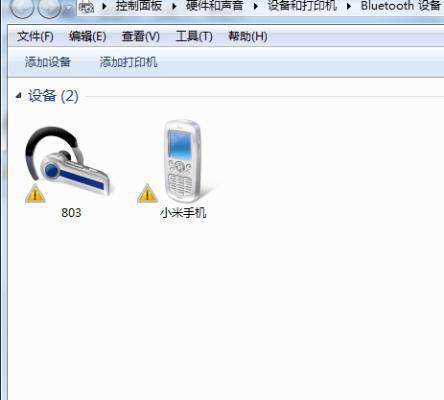Open the 查看(V) menu
444x400 pixels.
(x=140, y=36)
